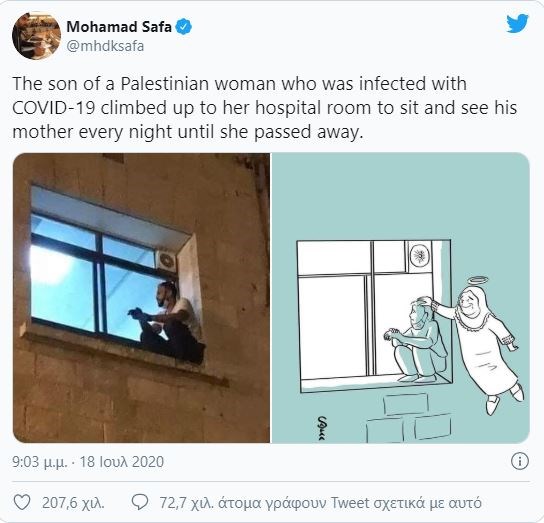Click the man sitting on the photo's ledge
Screen dimensions: 544x523
click(168, 323)
